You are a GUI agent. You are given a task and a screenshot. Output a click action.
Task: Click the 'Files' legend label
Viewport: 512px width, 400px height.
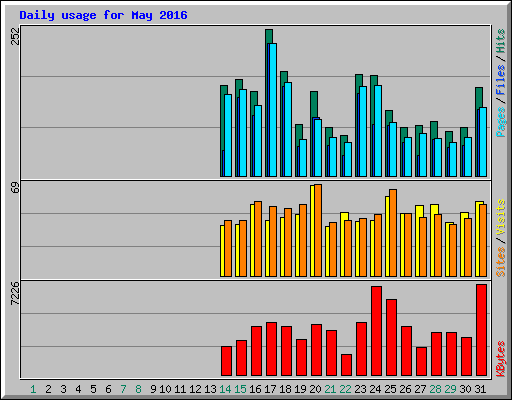pos(501,80)
